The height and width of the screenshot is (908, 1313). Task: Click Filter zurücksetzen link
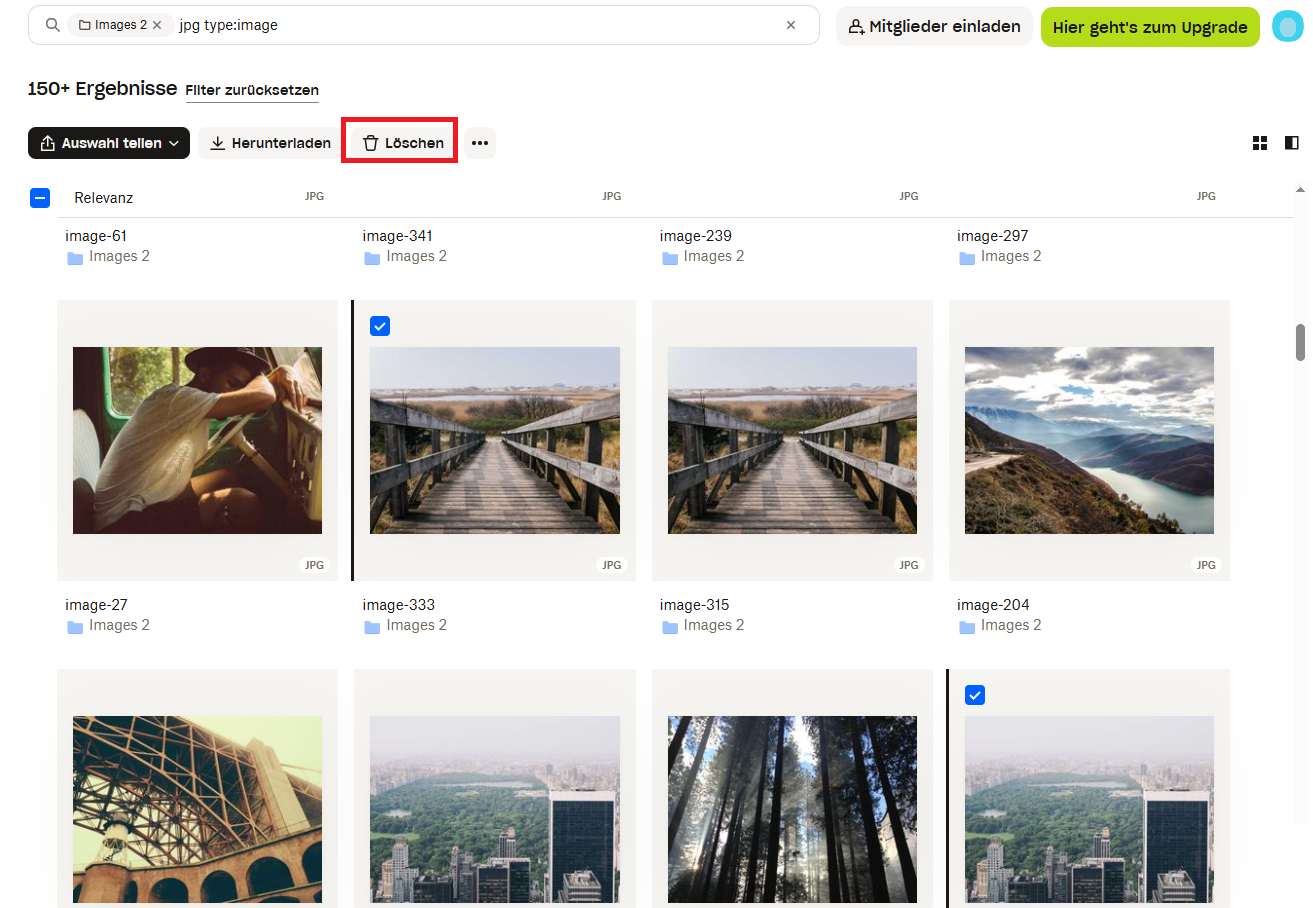(x=252, y=90)
